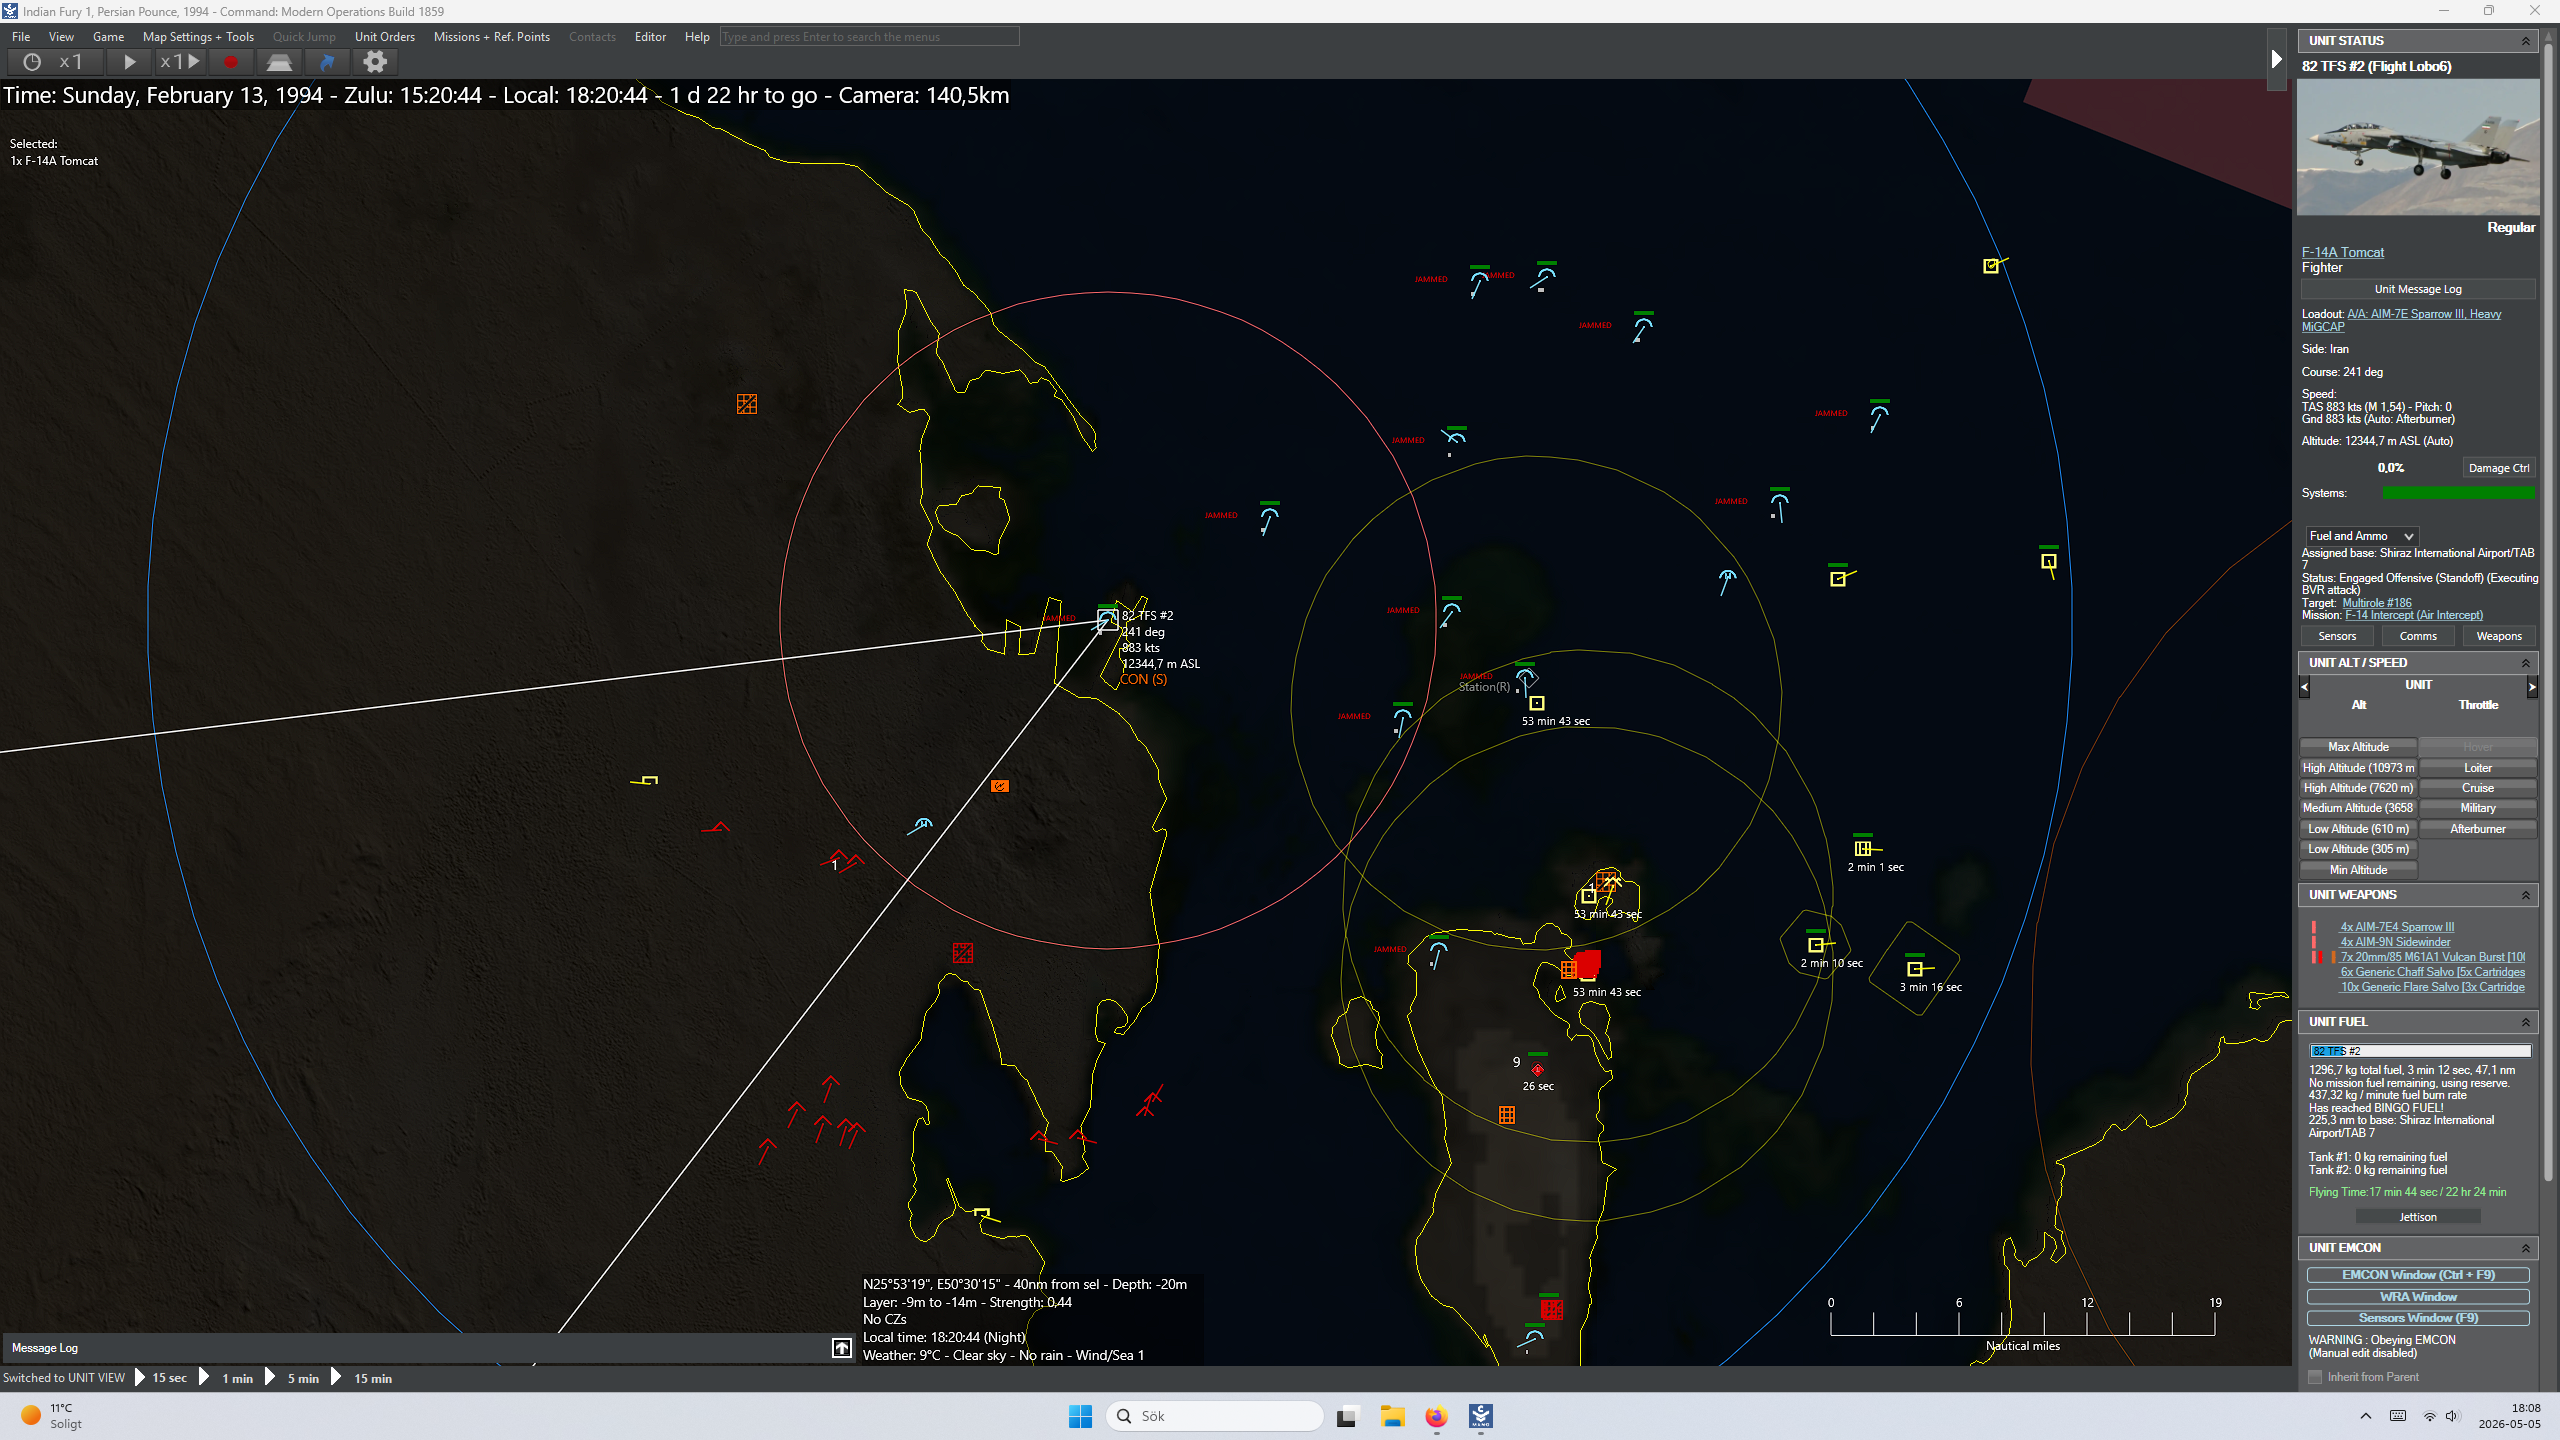
Task: Select the 82 TFS #2 aircraft symbol on map
Action: click(x=1107, y=620)
